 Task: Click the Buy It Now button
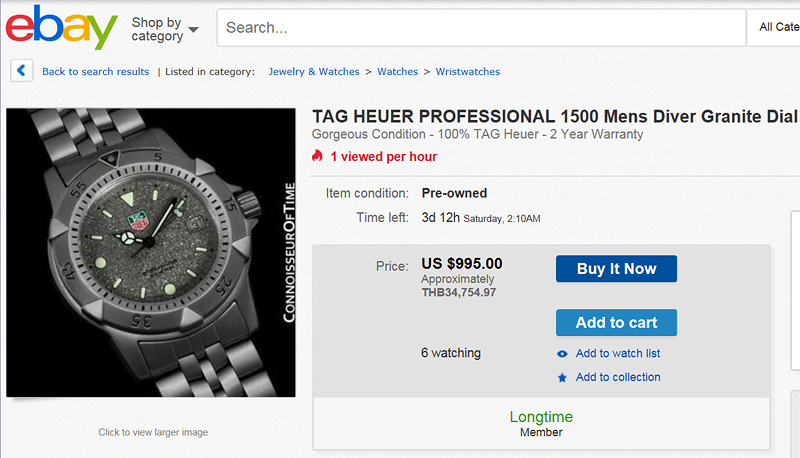[616, 269]
